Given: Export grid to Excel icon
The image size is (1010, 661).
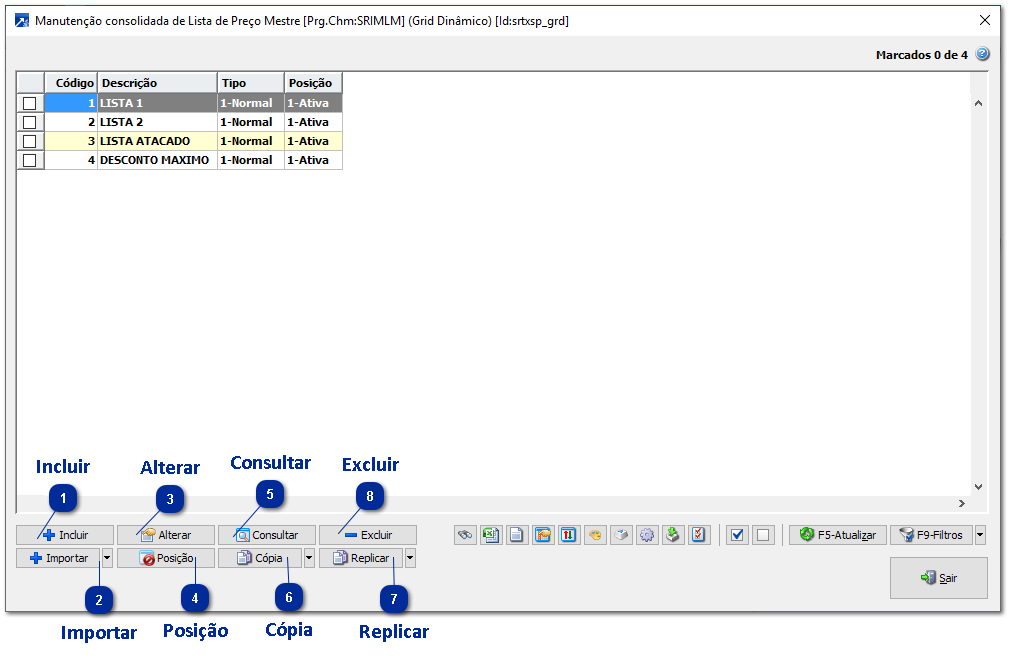Looking at the screenshot, I should pos(491,535).
